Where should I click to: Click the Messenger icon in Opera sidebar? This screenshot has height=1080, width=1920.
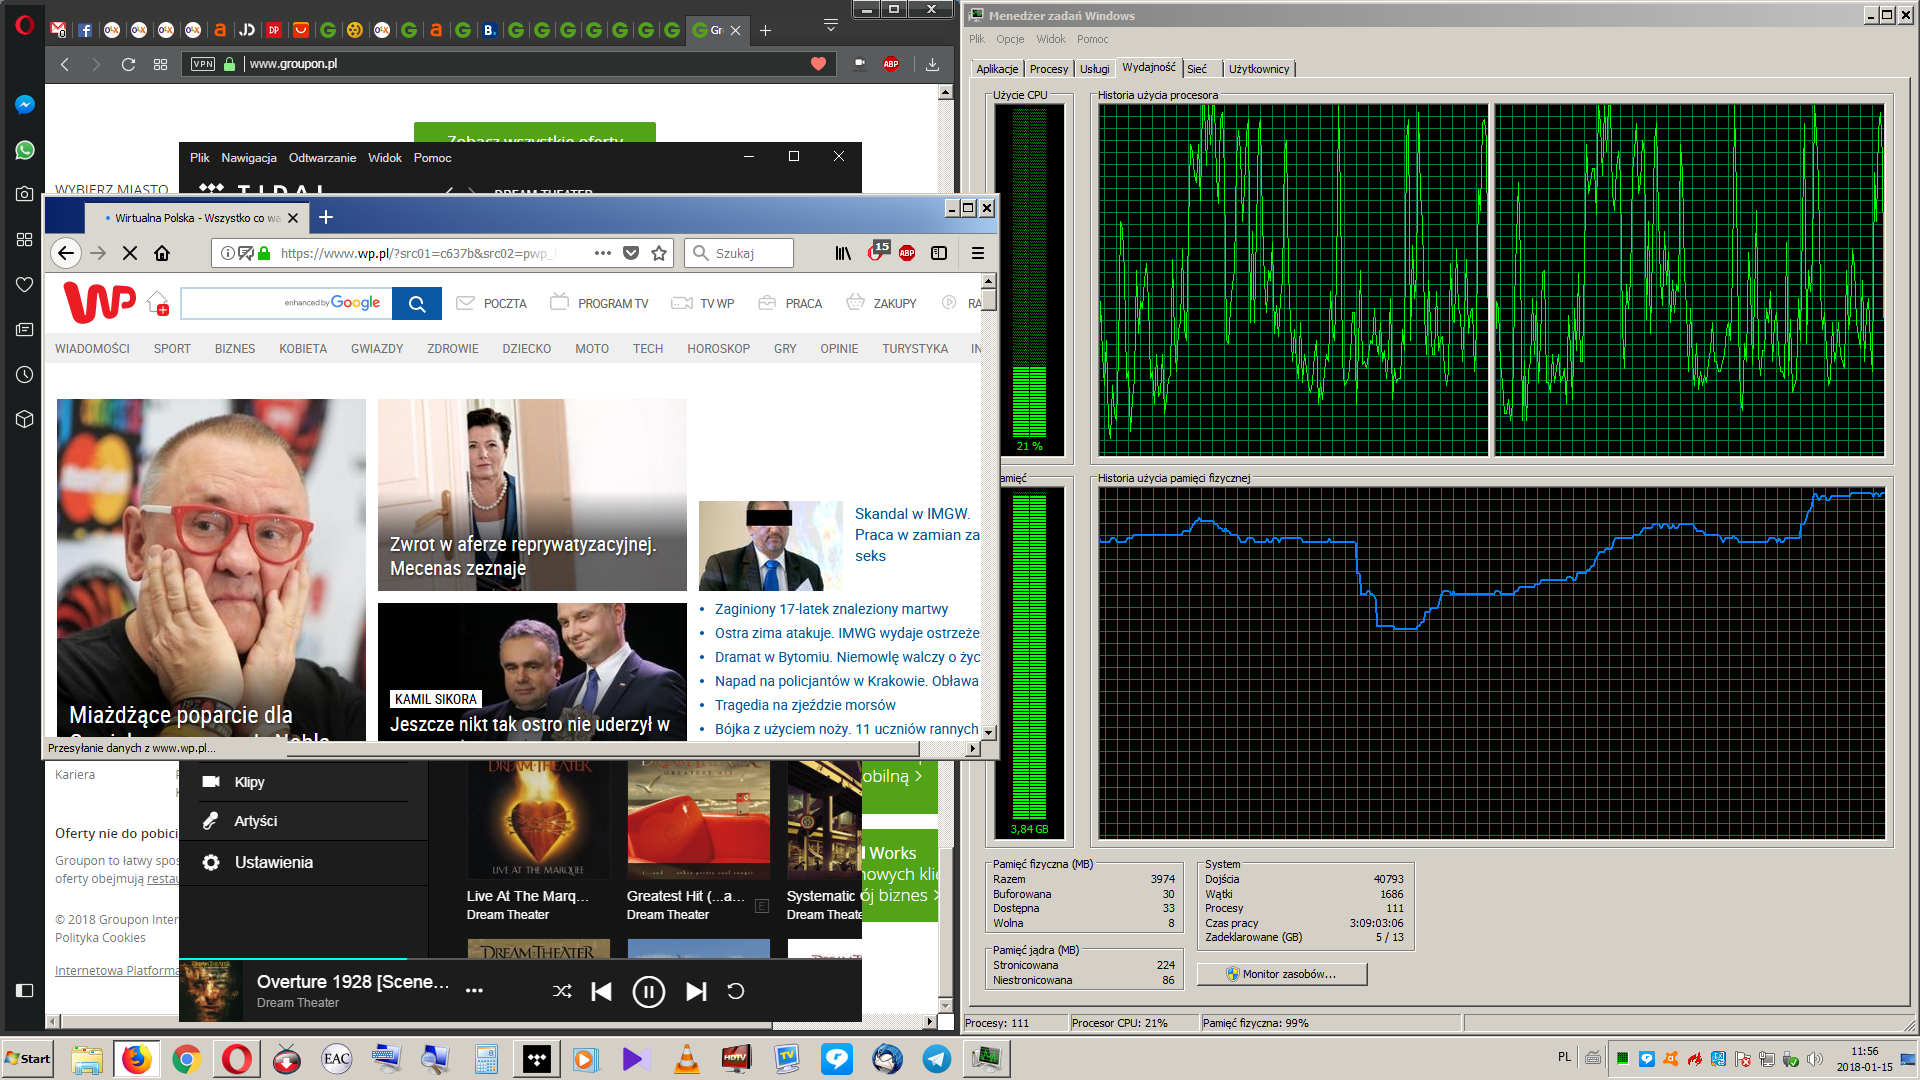[25, 105]
